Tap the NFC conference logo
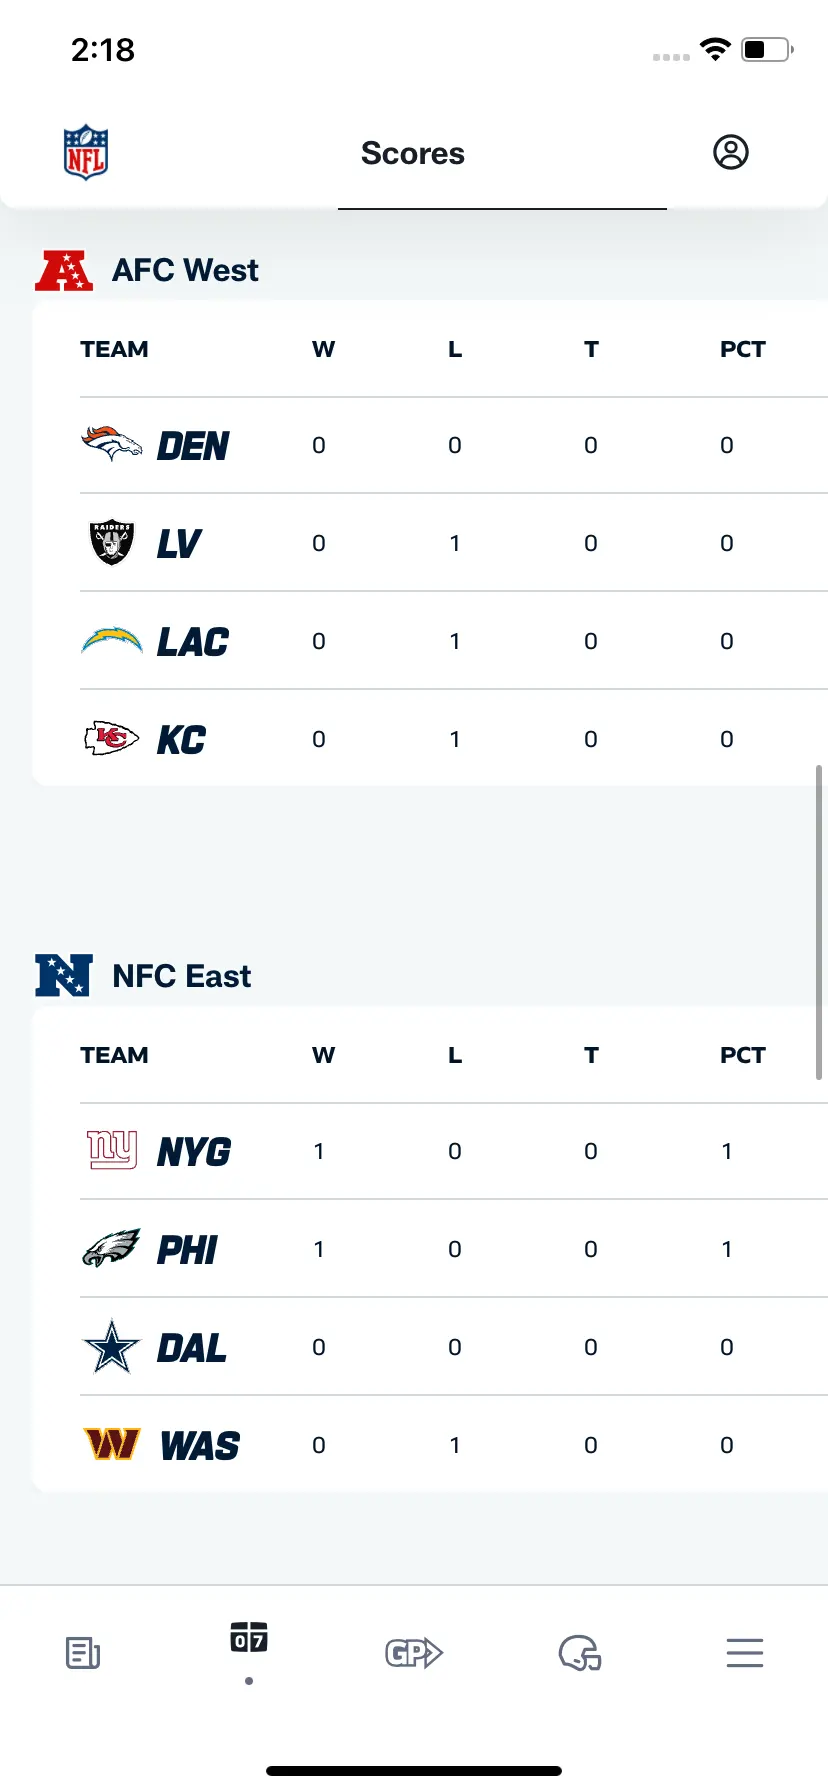828x1792 pixels. coord(64,975)
